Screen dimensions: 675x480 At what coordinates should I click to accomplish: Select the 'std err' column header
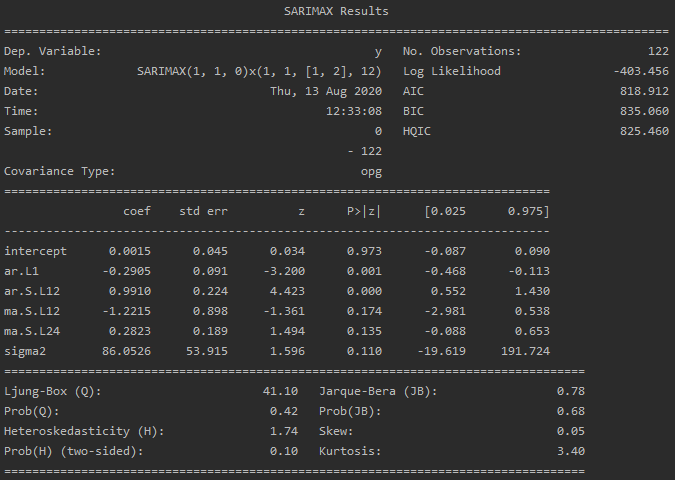(x=203, y=211)
